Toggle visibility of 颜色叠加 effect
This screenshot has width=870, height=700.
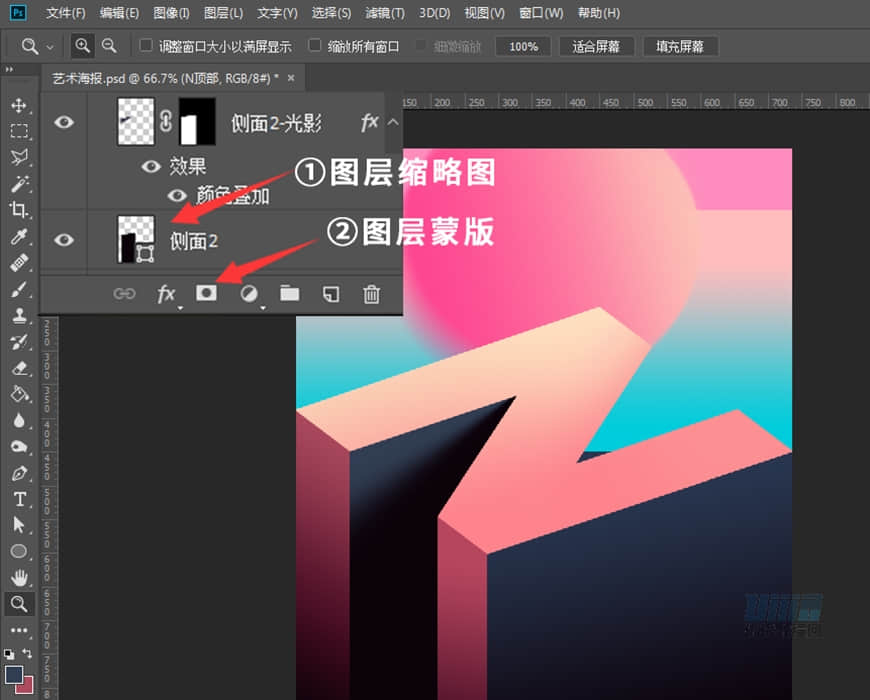click(x=177, y=195)
